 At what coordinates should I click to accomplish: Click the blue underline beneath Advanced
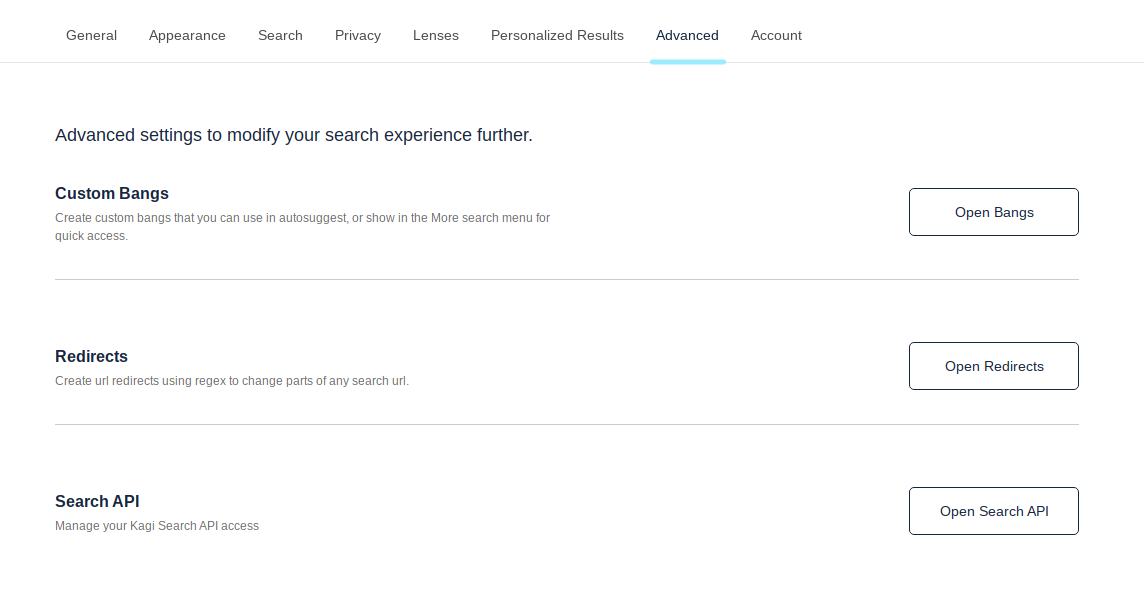(x=687, y=62)
